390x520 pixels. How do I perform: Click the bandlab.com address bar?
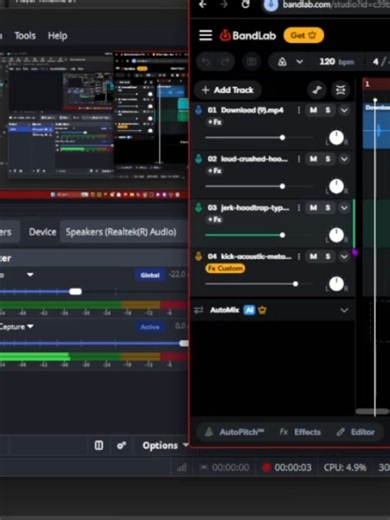pyautogui.click(x=327, y=5)
